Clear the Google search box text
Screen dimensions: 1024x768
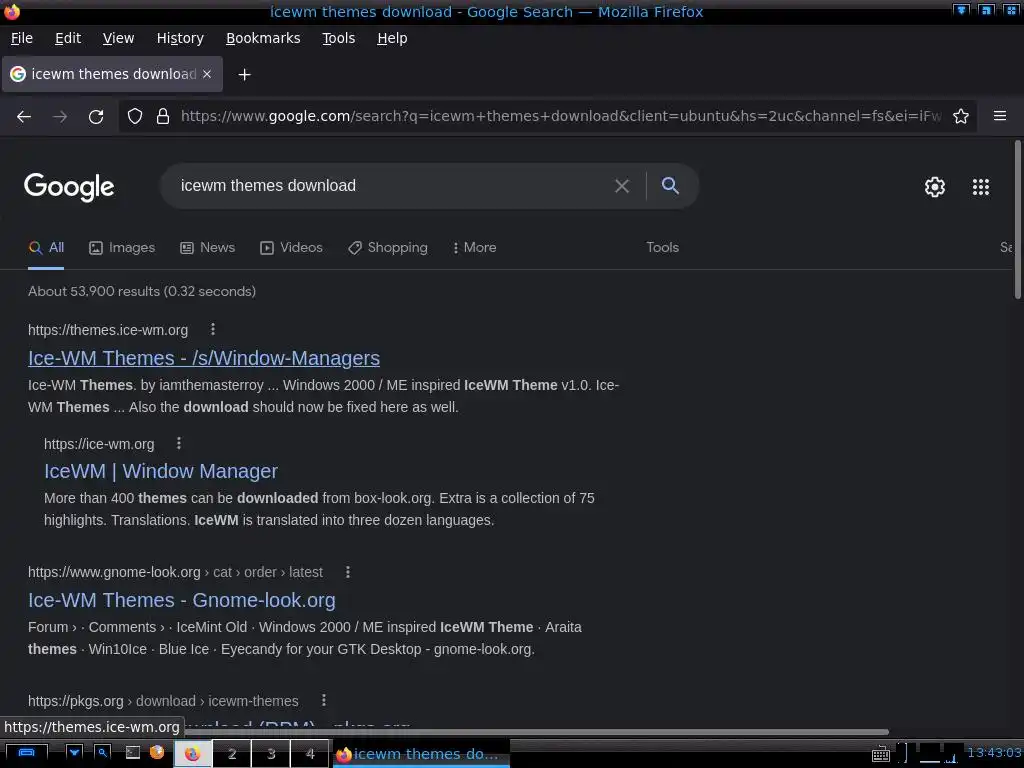622,186
